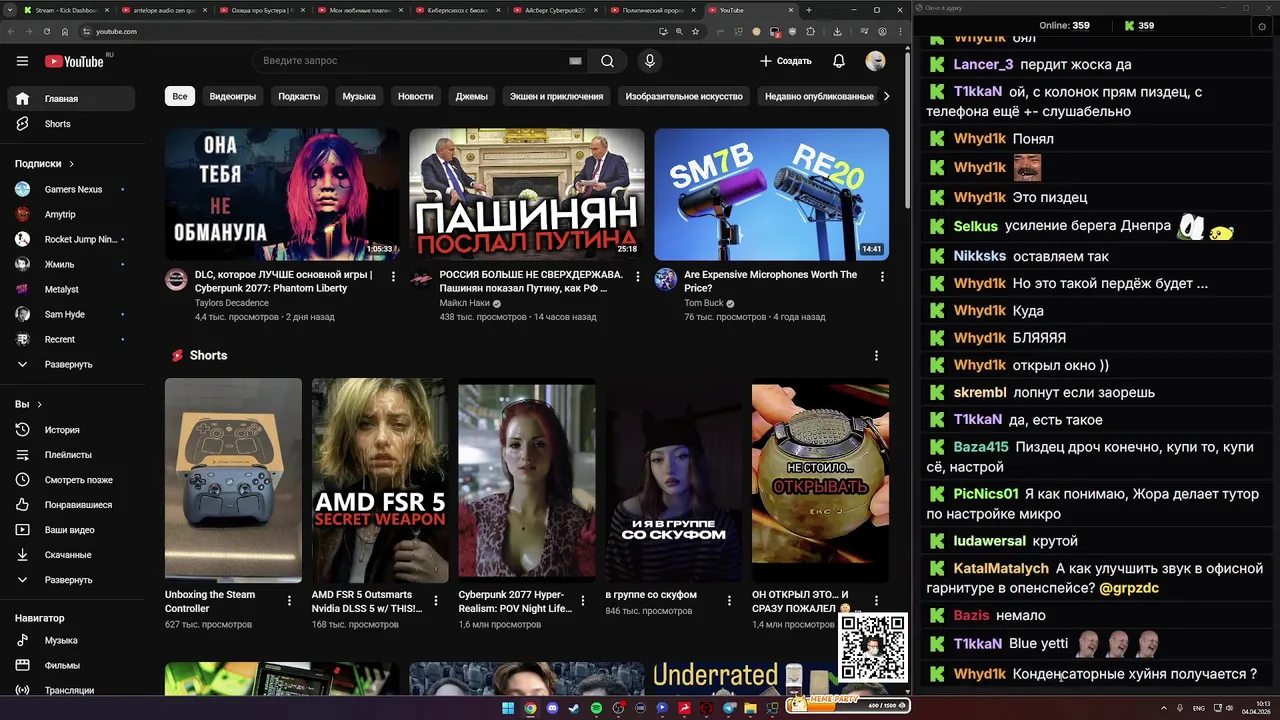Open Музыка under Навигатор
1280x720 pixels.
[x=71, y=640]
